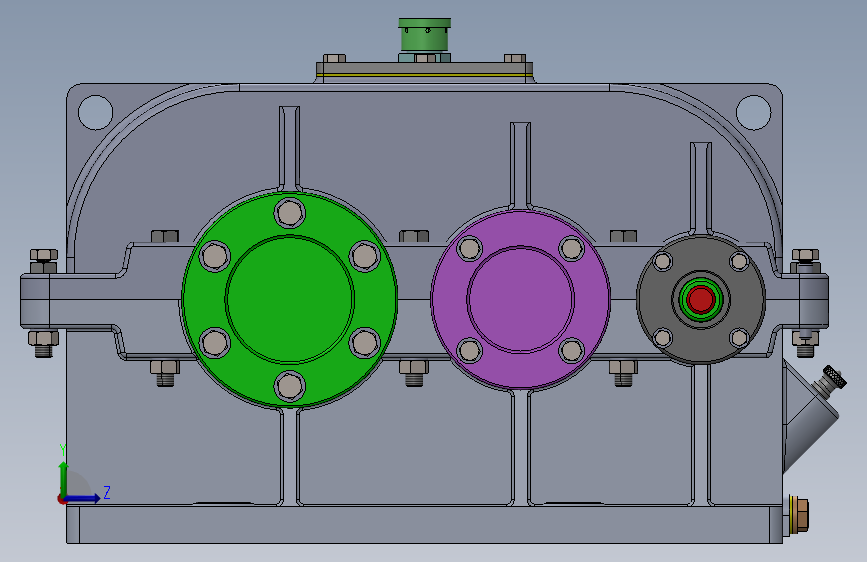Select the brass oil drain plug

pos(798,514)
